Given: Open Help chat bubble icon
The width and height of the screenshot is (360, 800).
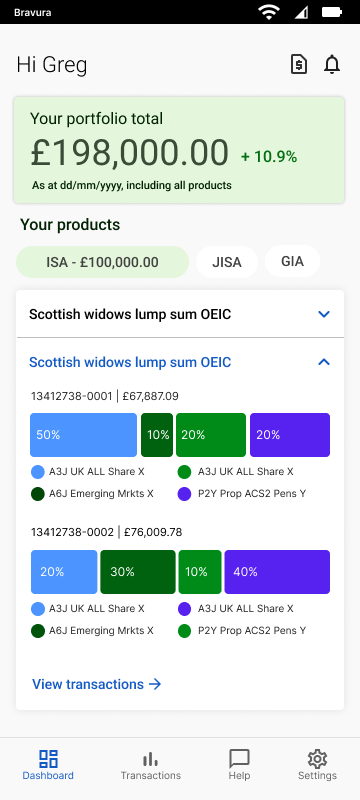Looking at the screenshot, I should tap(239, 759).
